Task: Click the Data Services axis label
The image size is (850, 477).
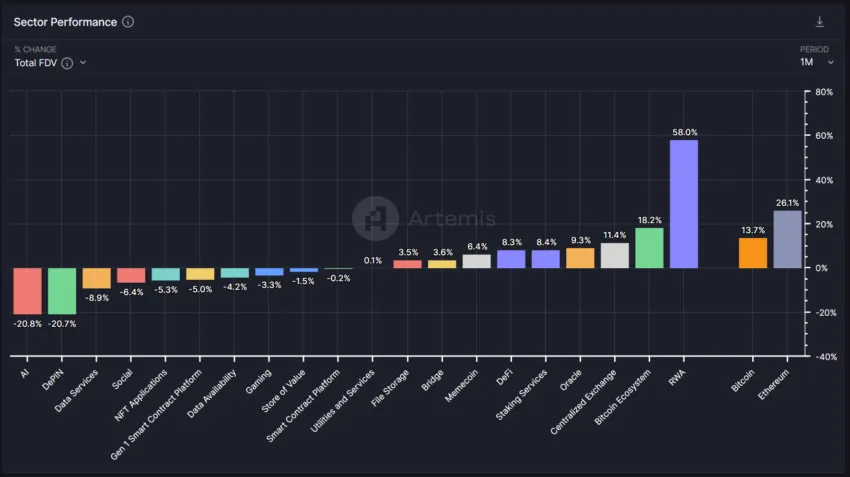Action: (x=76, y=390)
